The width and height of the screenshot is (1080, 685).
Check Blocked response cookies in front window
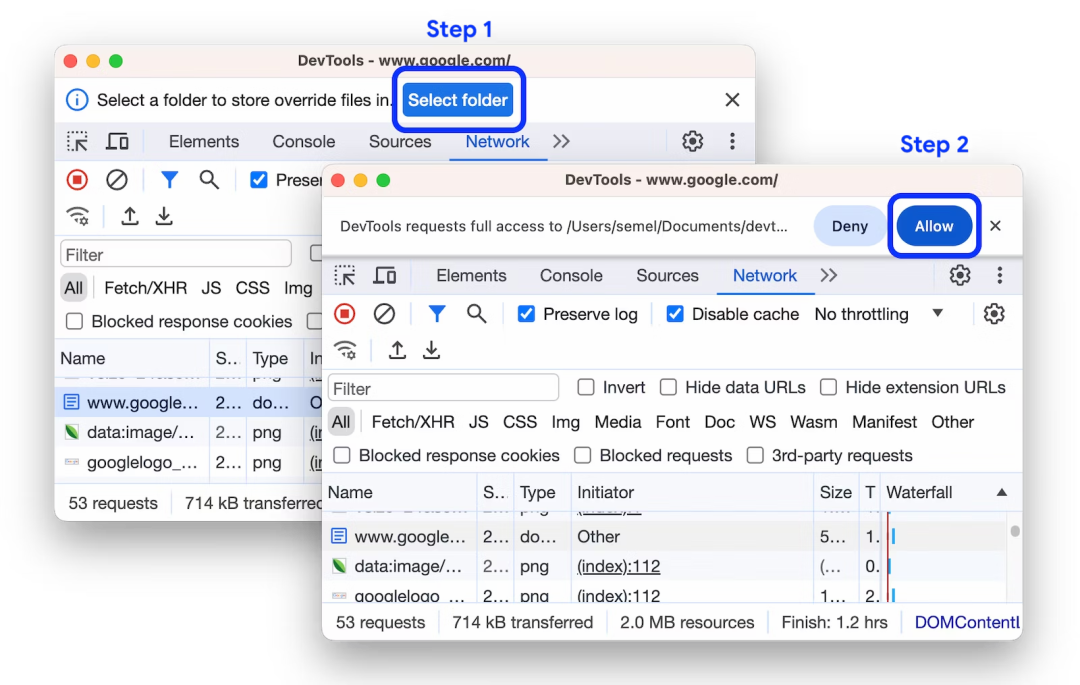[342, 455]
